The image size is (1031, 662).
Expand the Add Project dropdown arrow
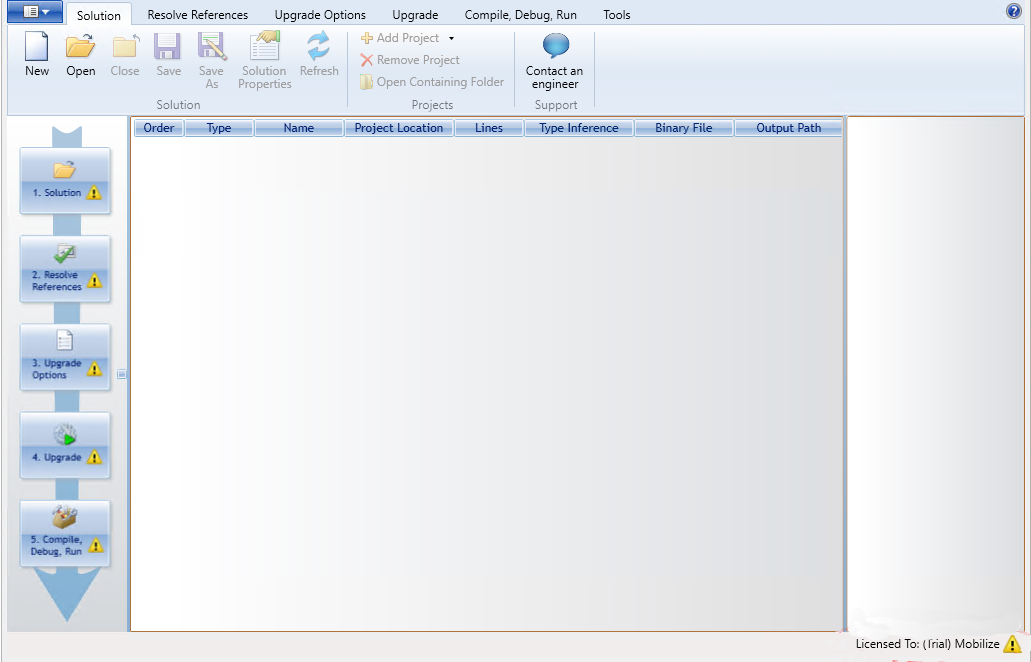[451, 38]
